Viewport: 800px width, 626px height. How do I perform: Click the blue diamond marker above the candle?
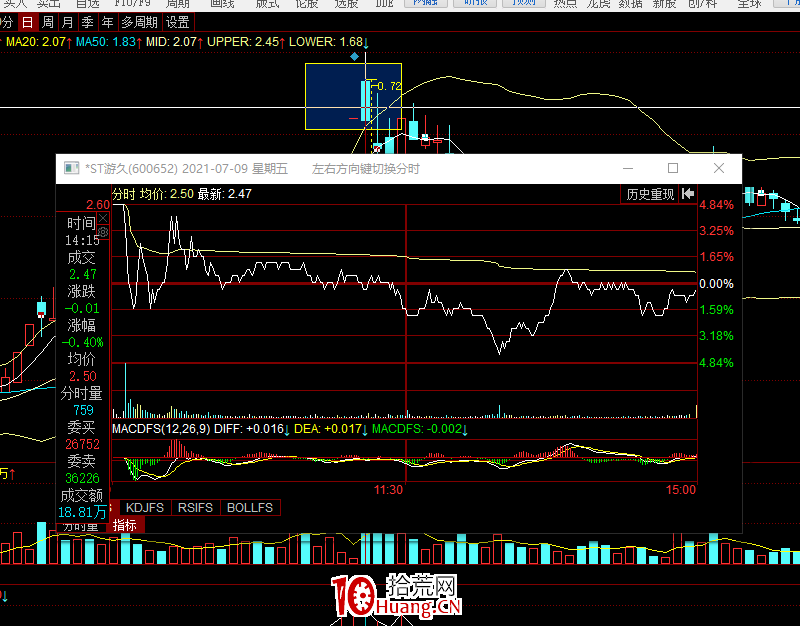coord(355,56)
